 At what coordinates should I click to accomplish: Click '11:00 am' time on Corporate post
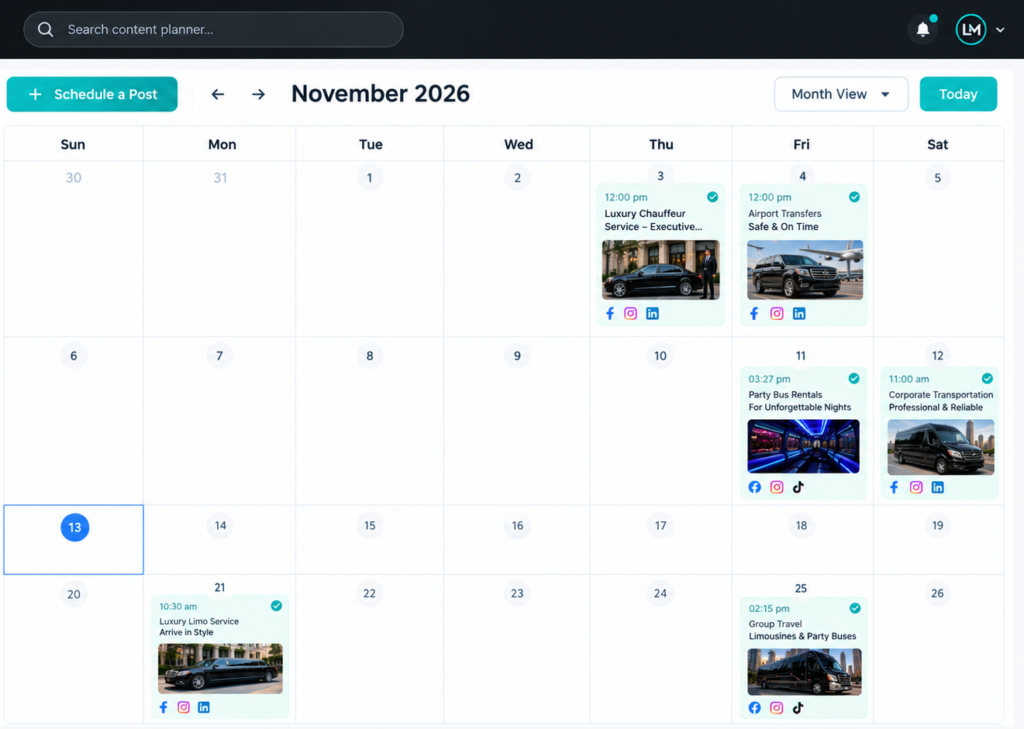908,379
